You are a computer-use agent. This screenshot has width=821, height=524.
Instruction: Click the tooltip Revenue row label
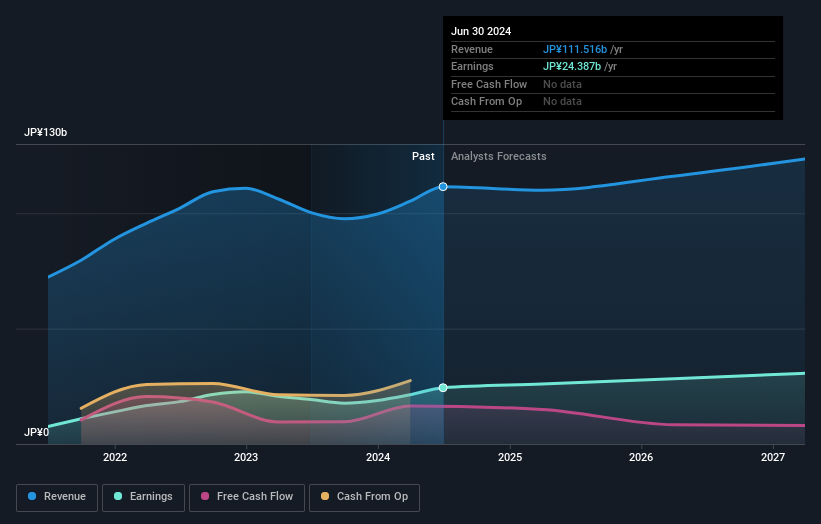pos(472,49)
